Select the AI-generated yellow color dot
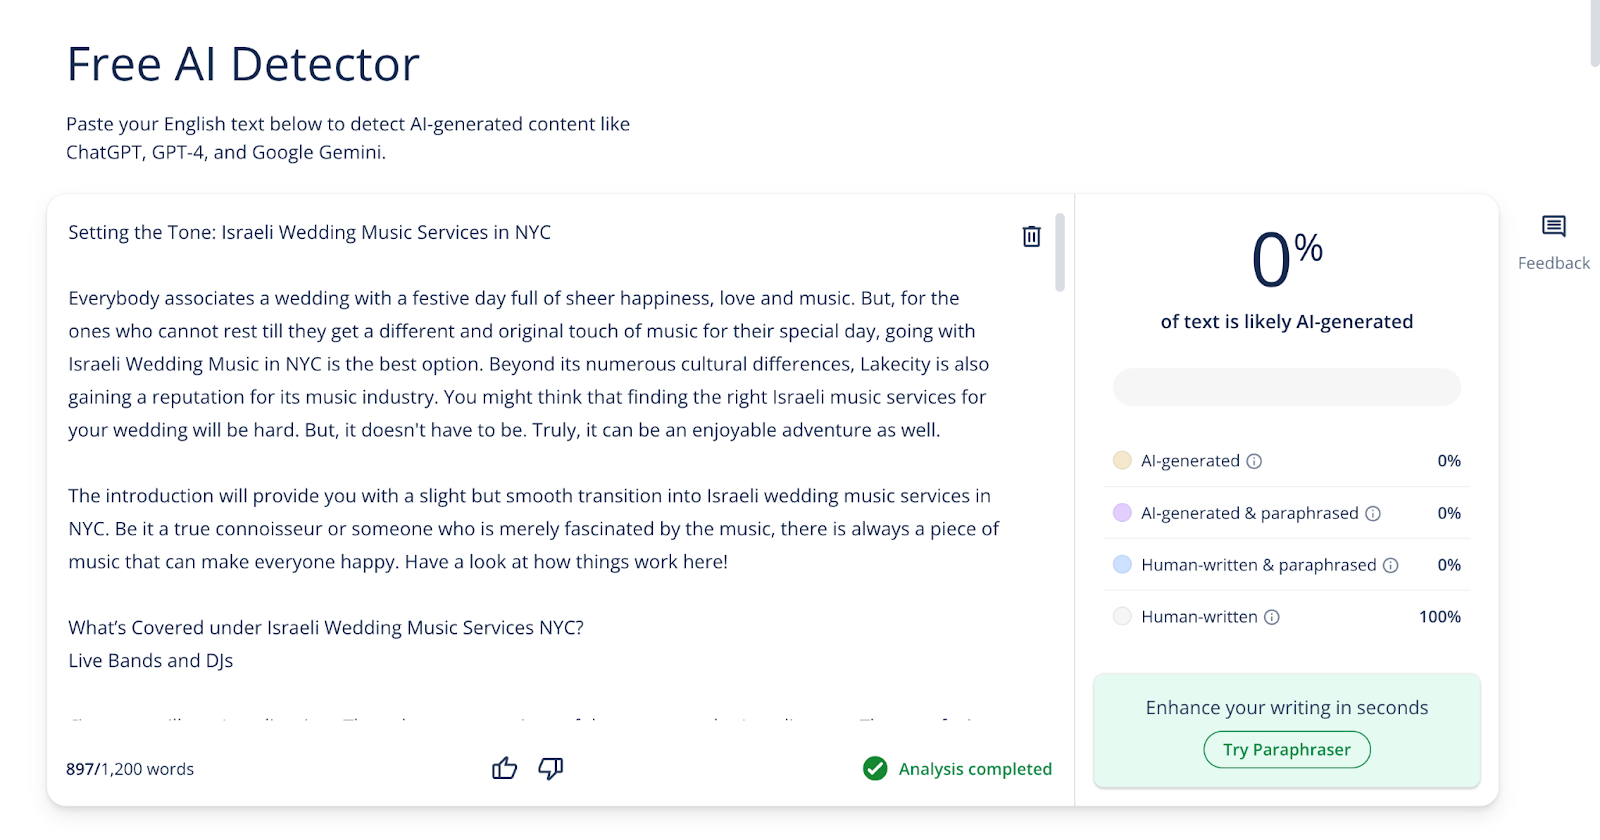The height and width of the screenshot is (840, 1600). 1122,460
